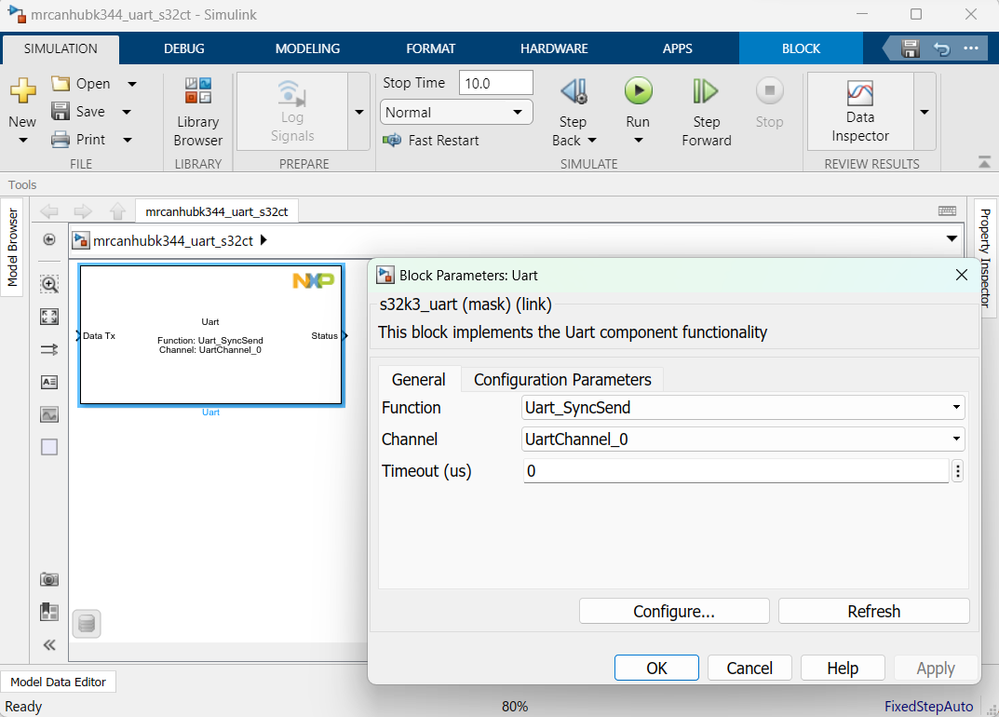Switch to the DEBUG tab

[184, 48]
